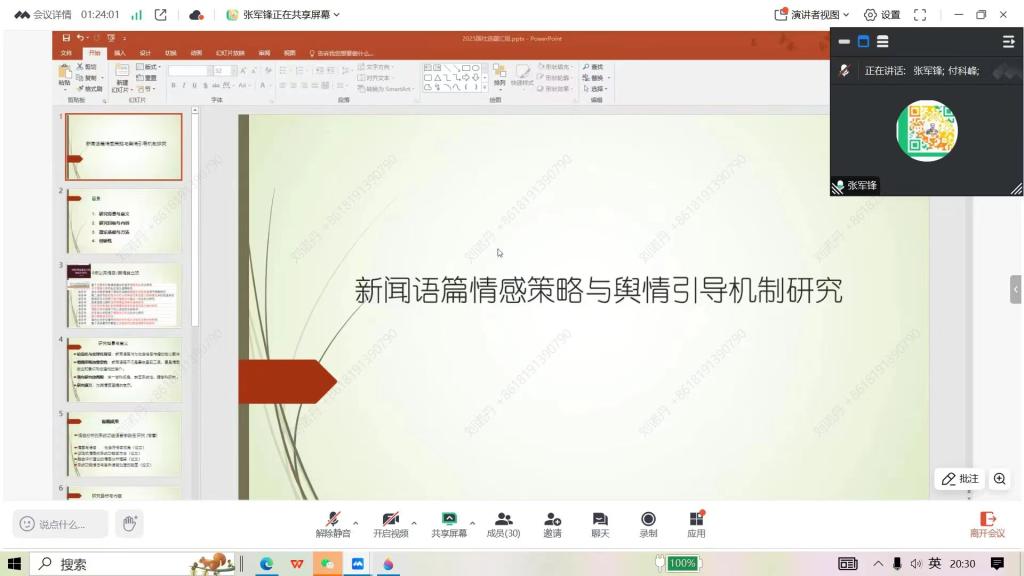
Task: Expand audio options arrow beside 解除静音
Action: [356, 522]
